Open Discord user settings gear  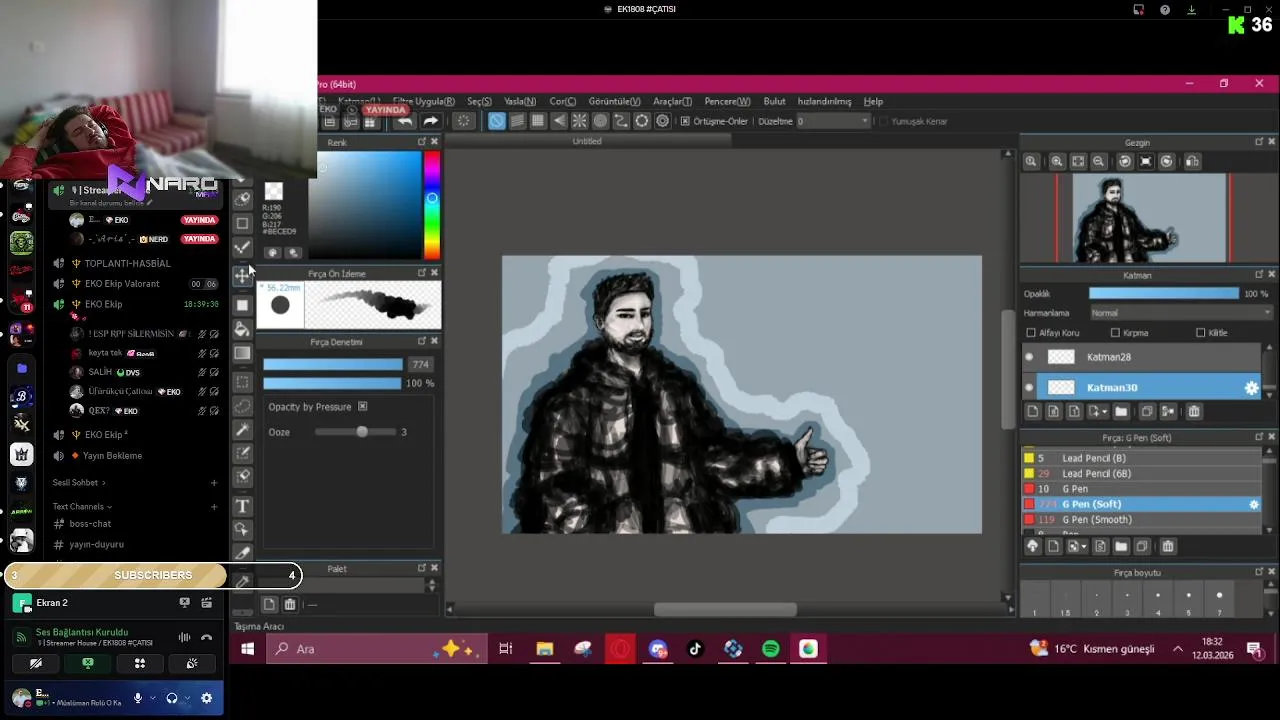coord(207,698)
